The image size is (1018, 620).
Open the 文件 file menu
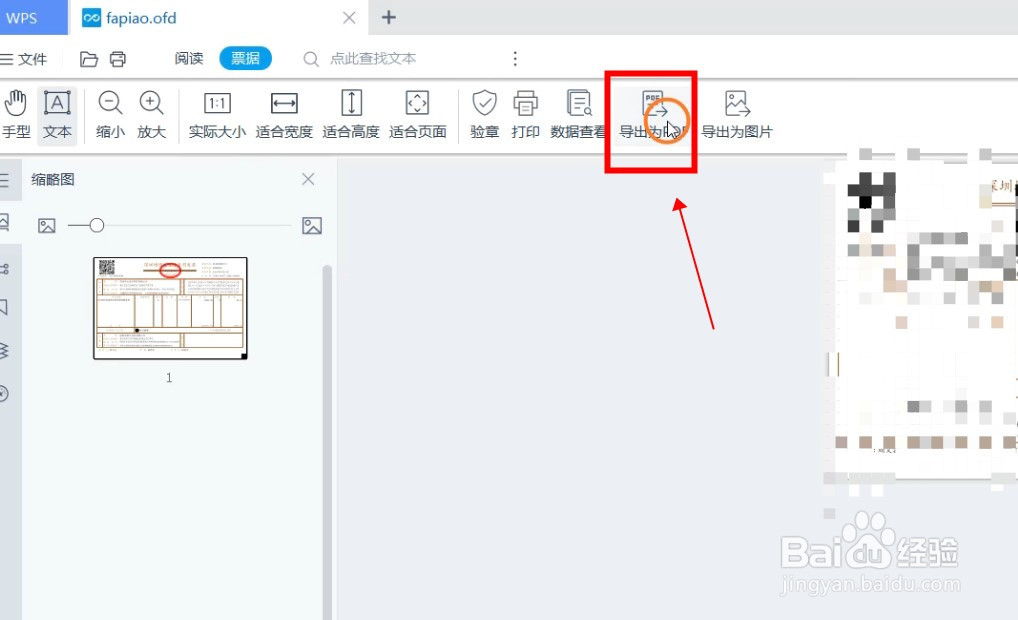27,58
